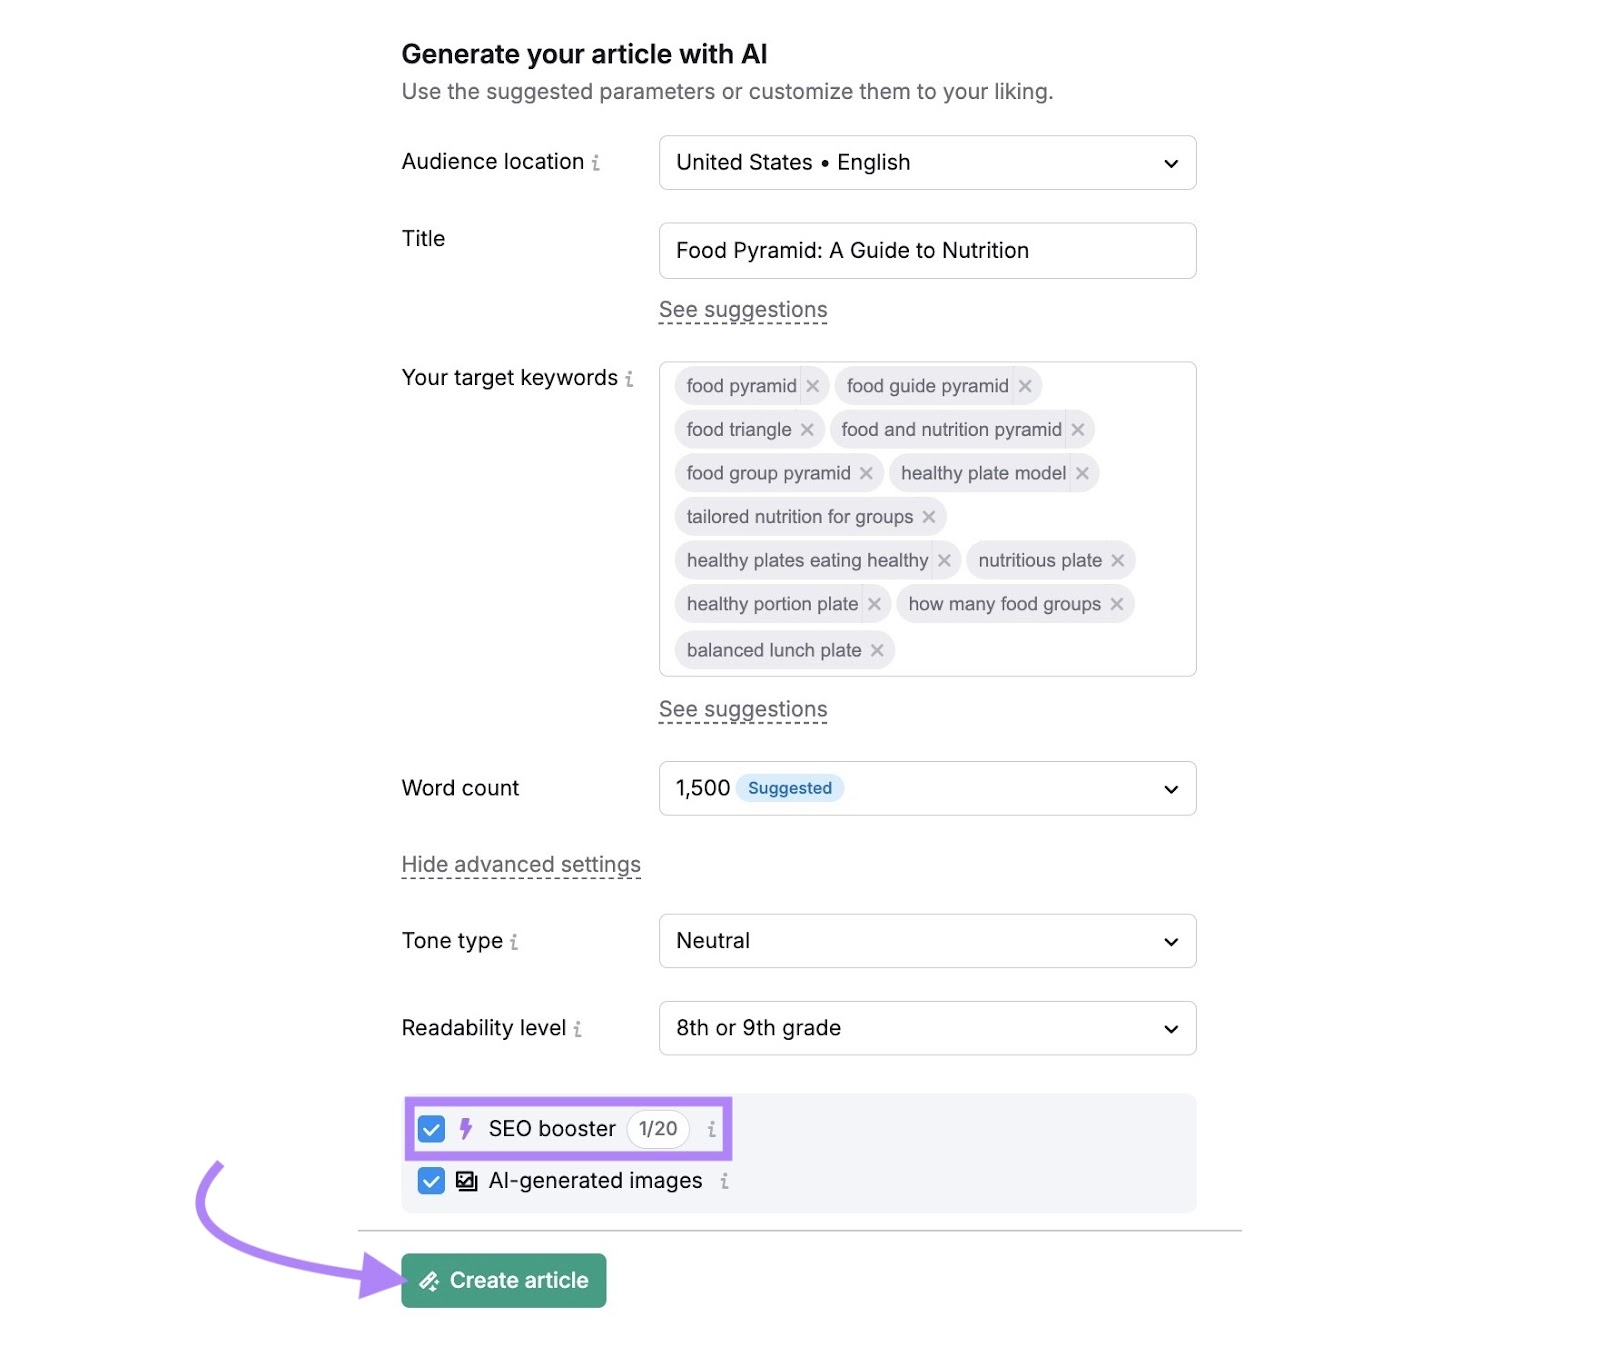The width and height of the screenshot is (1600, 1356).
Task: Click the article Title input field
Action: pyautogui.click(x=927, y=250)
